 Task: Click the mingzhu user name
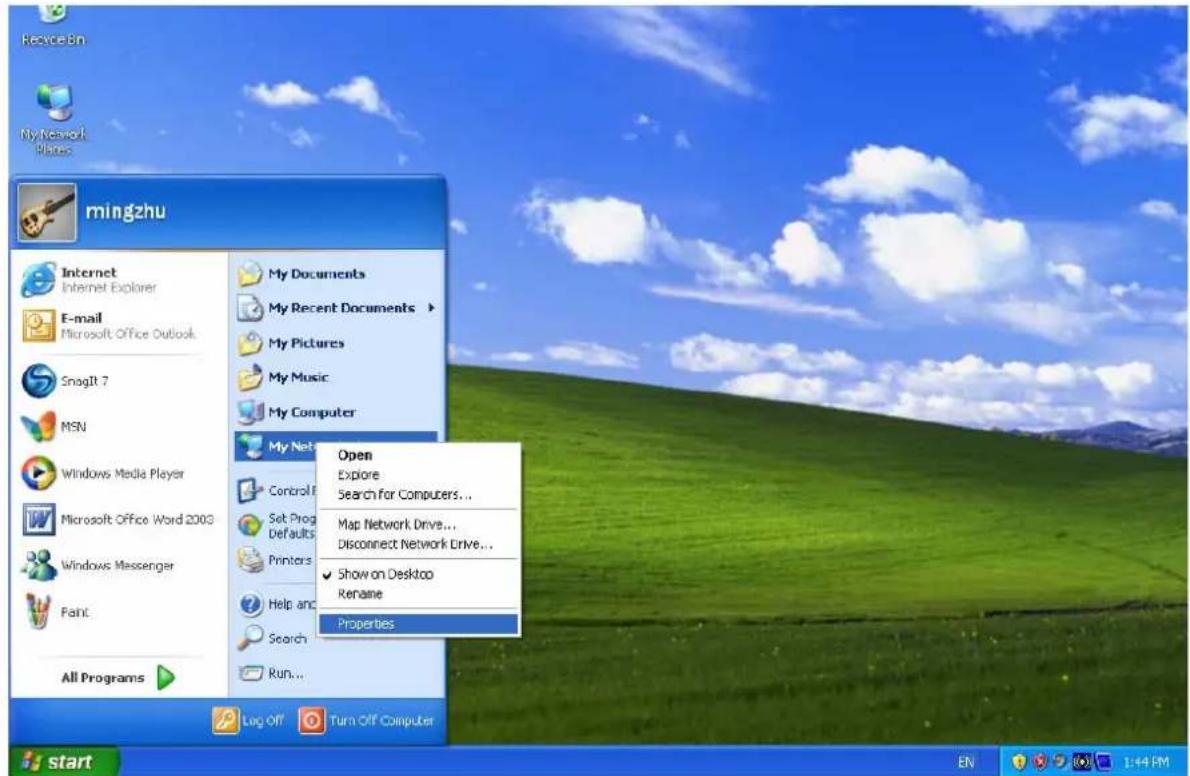tap(125, 211)
